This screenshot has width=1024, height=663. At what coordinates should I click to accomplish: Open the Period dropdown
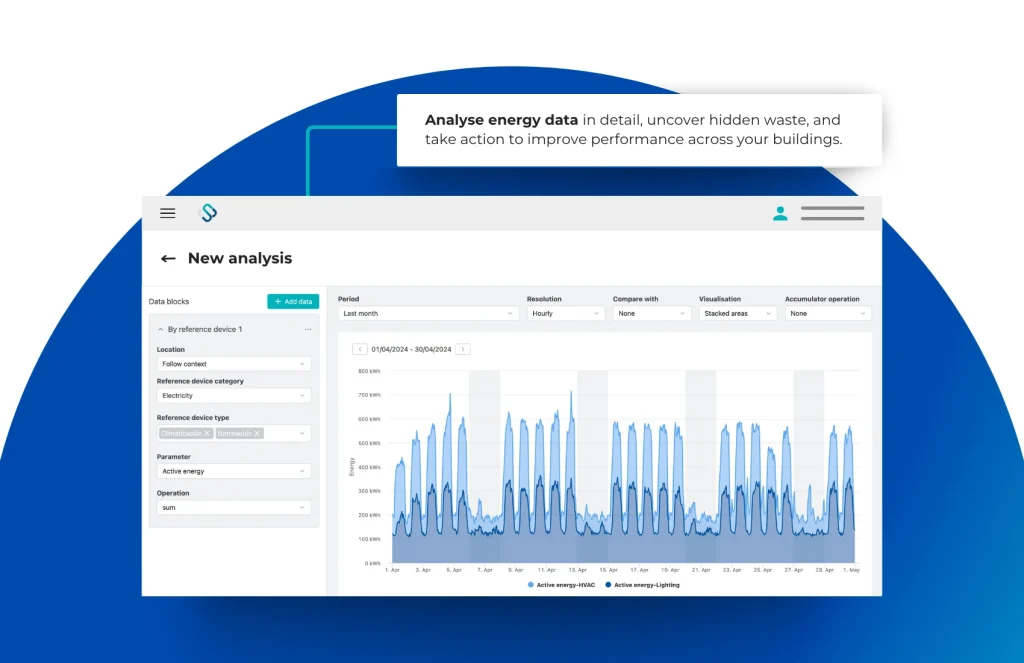point(427,313)
